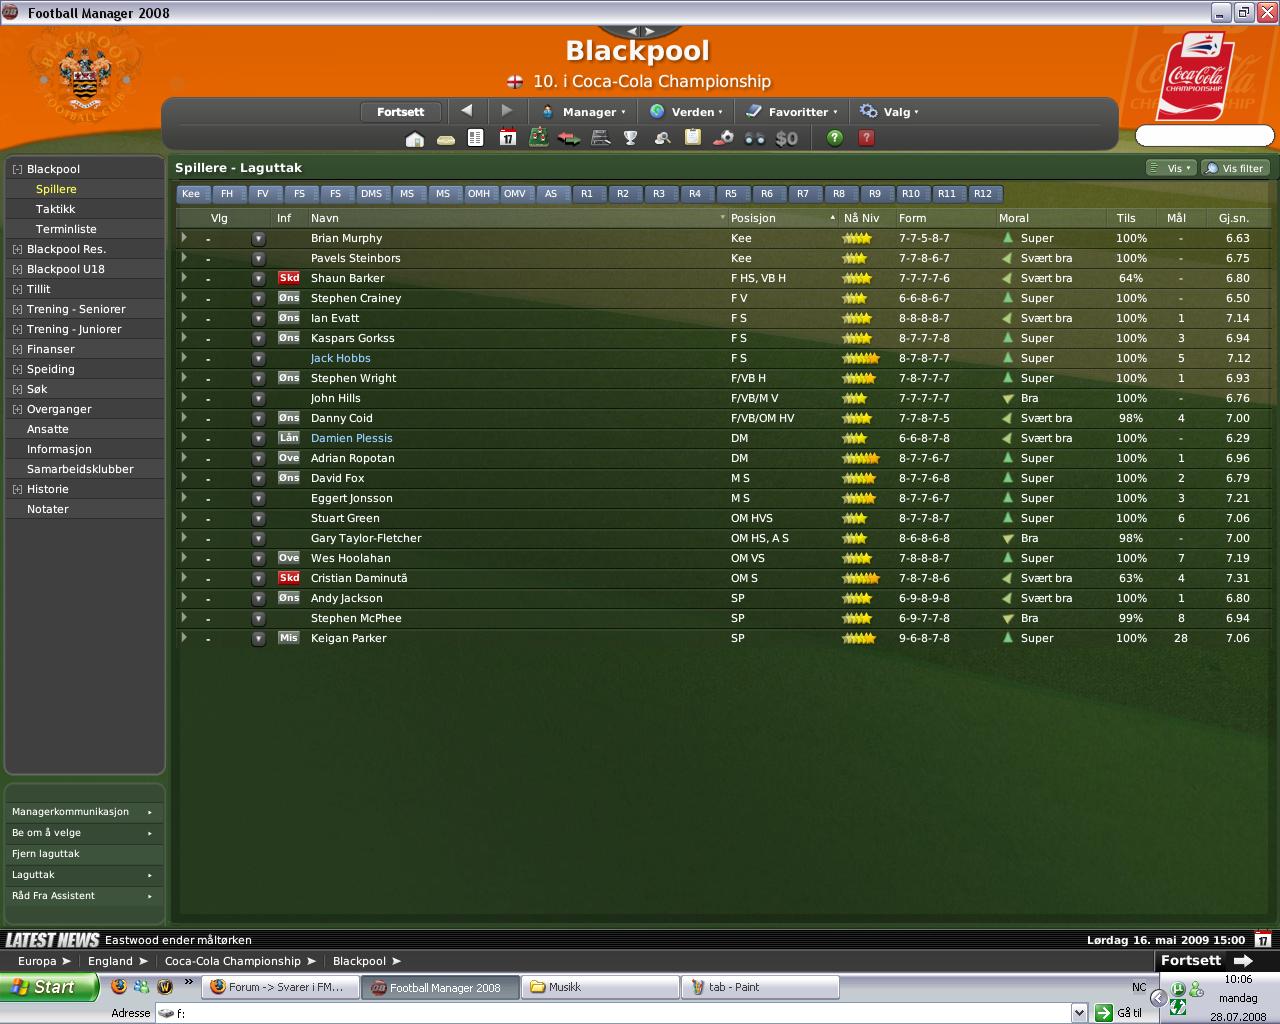Sort by the Posisjon column header

(753, 218)
